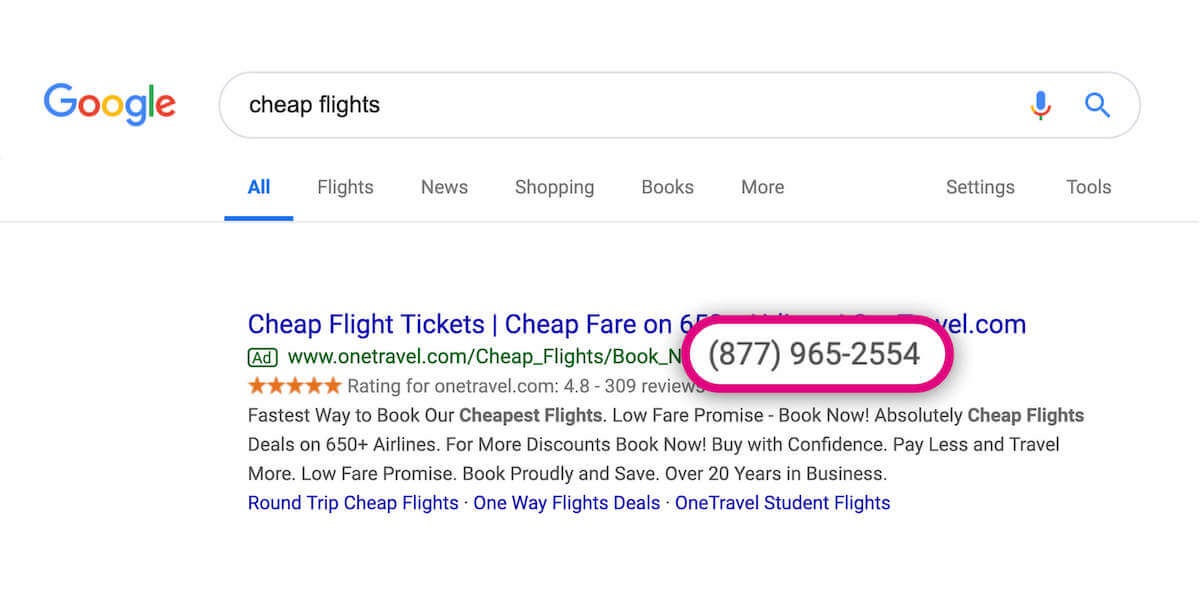The width and height of the screenshot is (1200, 600).
Task: Click the green Ad badge
Action: click(262, 356)
